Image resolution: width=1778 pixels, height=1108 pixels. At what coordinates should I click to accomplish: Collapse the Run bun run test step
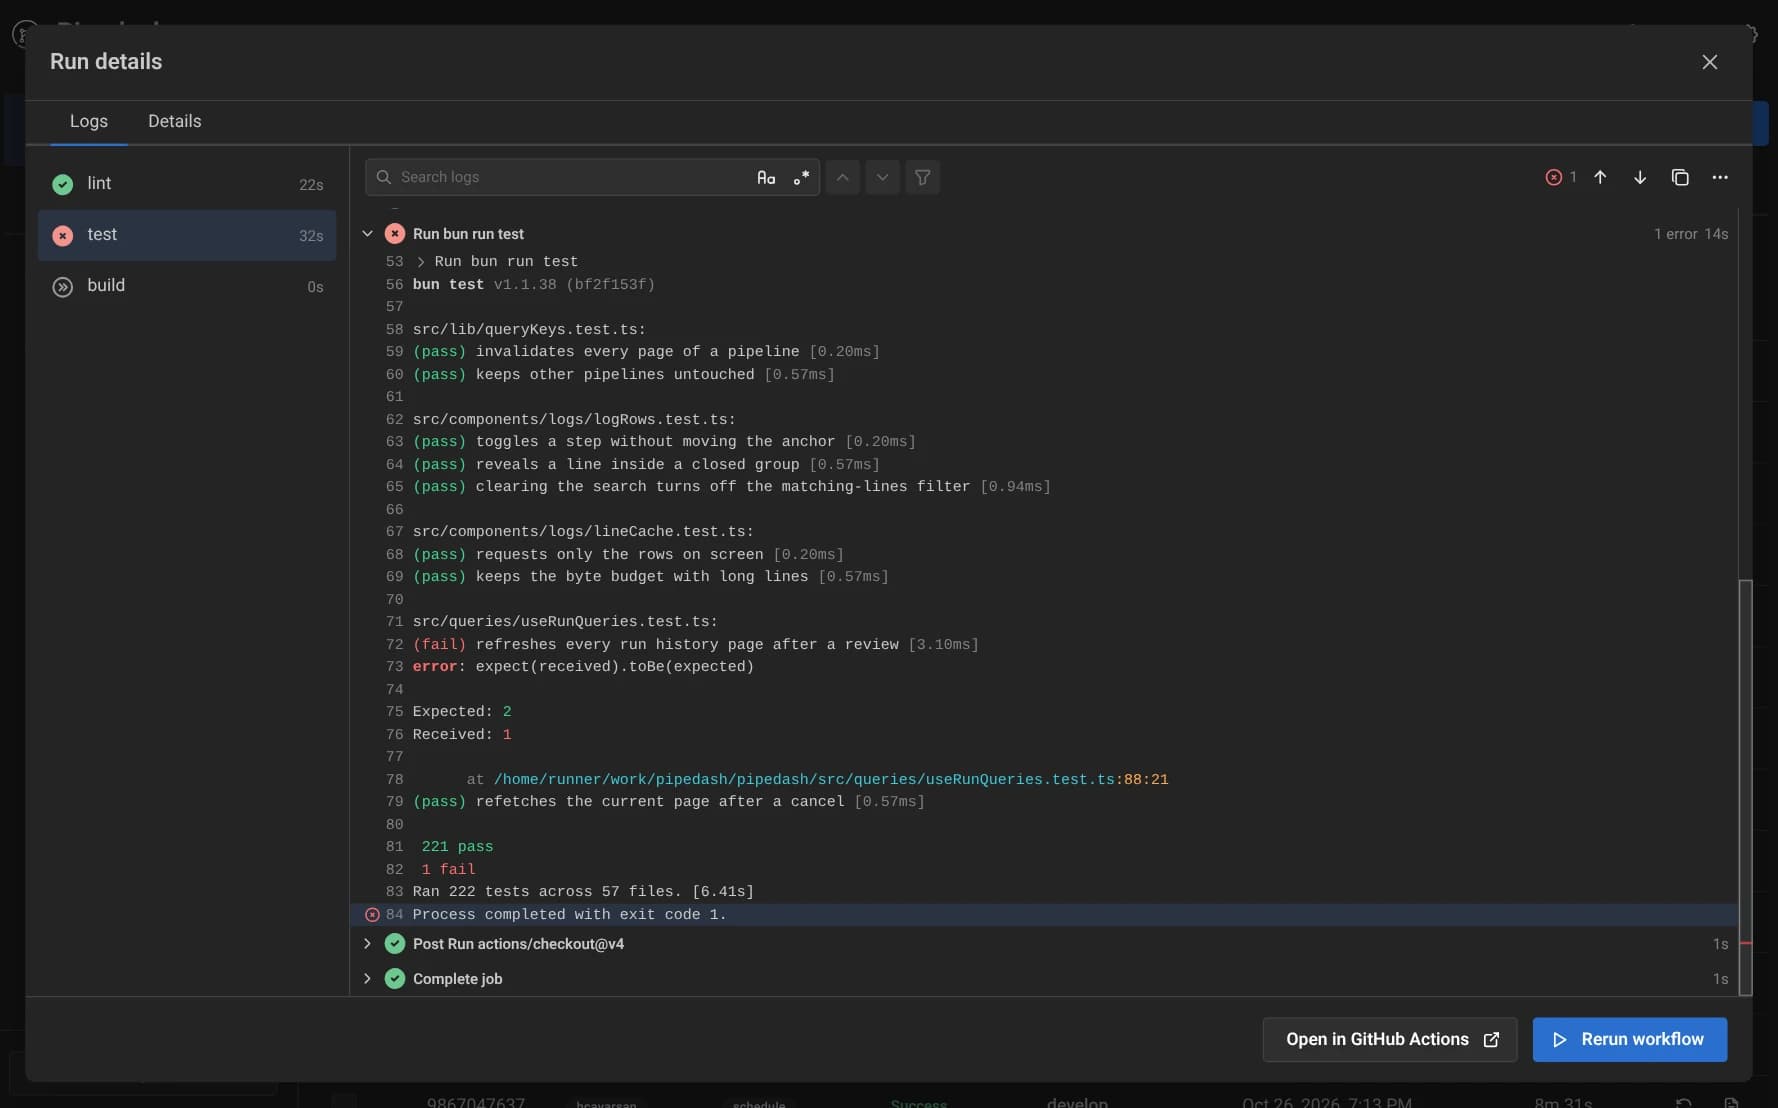(368, 234)
